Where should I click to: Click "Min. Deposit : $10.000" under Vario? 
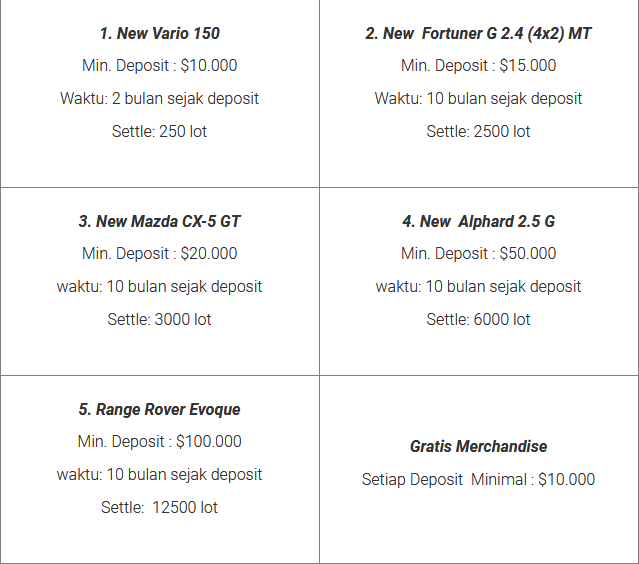click(x=160, y=65)
